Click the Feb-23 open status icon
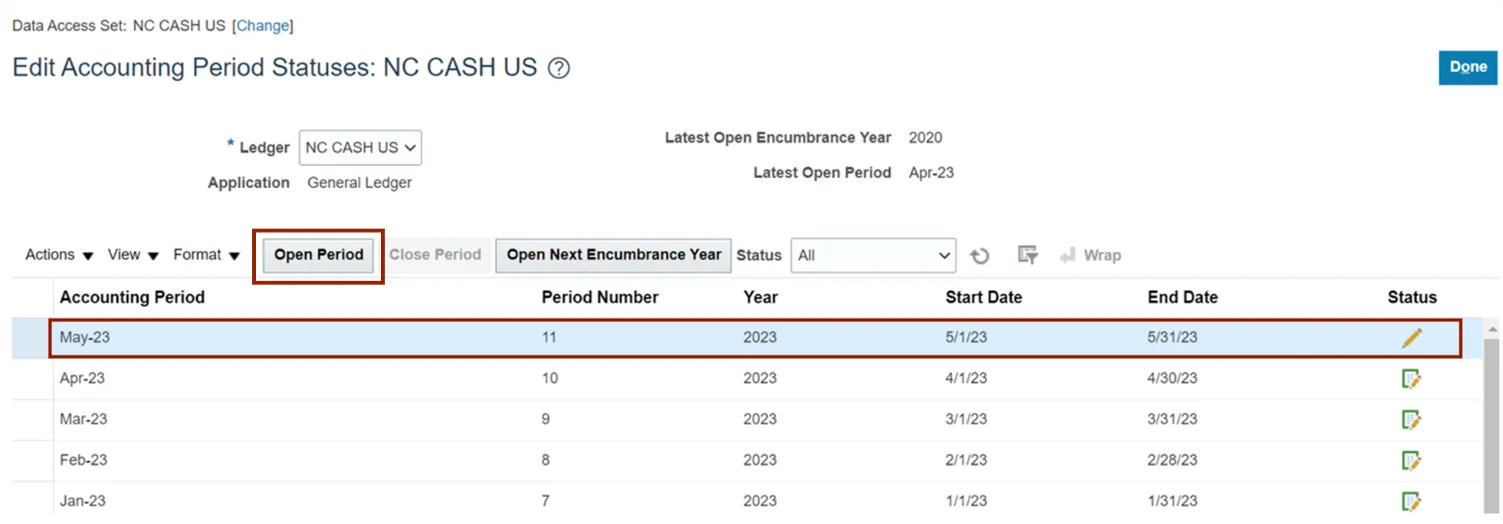 point(1411,461)
